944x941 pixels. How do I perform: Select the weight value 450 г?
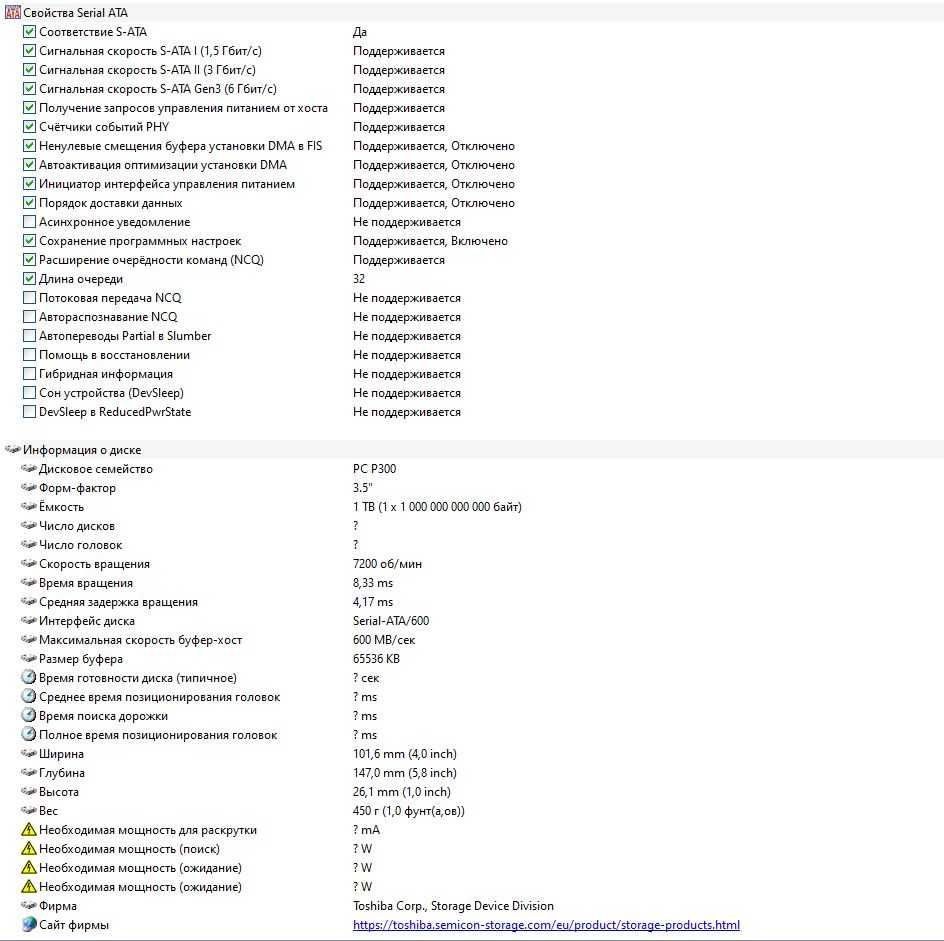tap(409, 811)
